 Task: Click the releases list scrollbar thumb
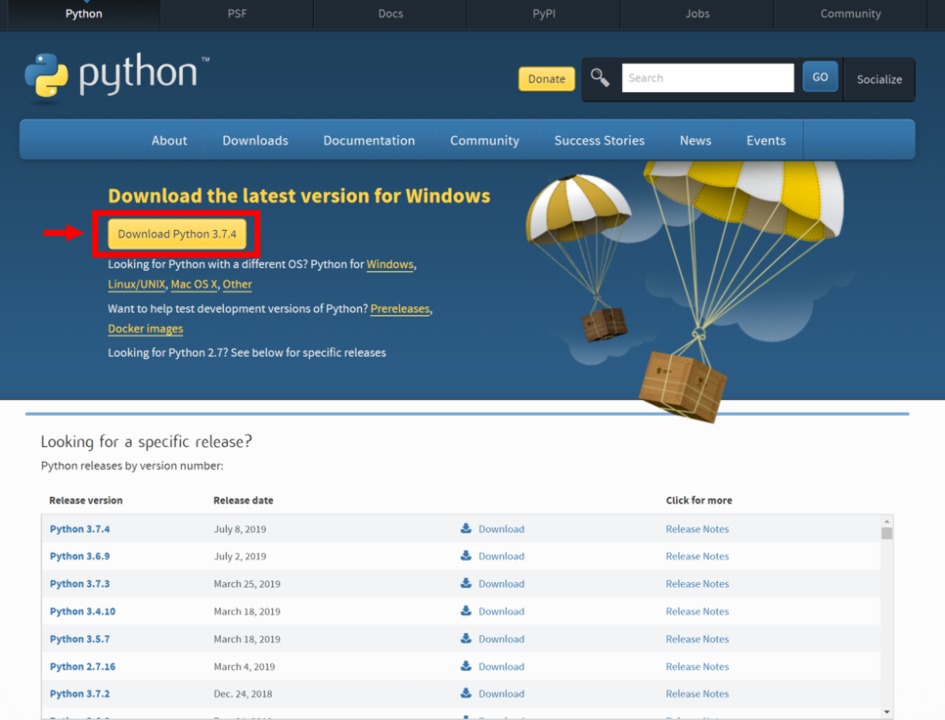(x=886, y=533)
